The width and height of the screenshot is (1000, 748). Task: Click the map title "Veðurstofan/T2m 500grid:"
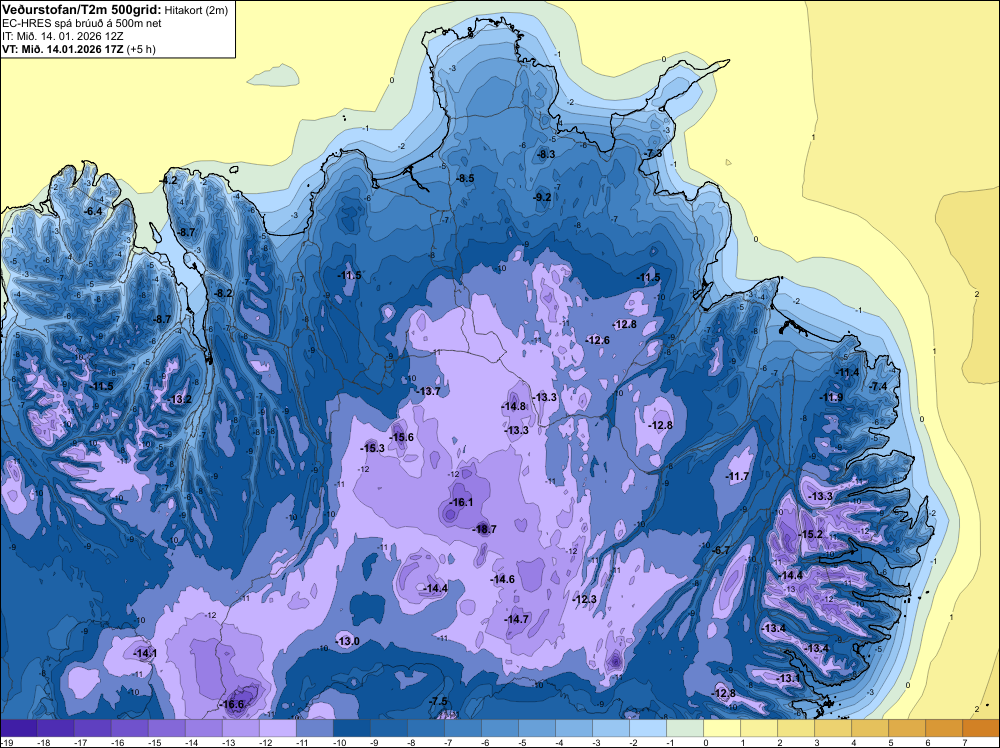point(81,10)
